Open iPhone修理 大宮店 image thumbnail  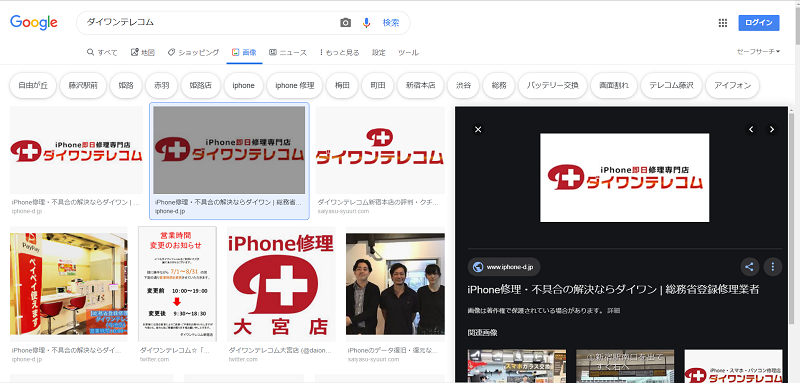[x=281, y=284]
